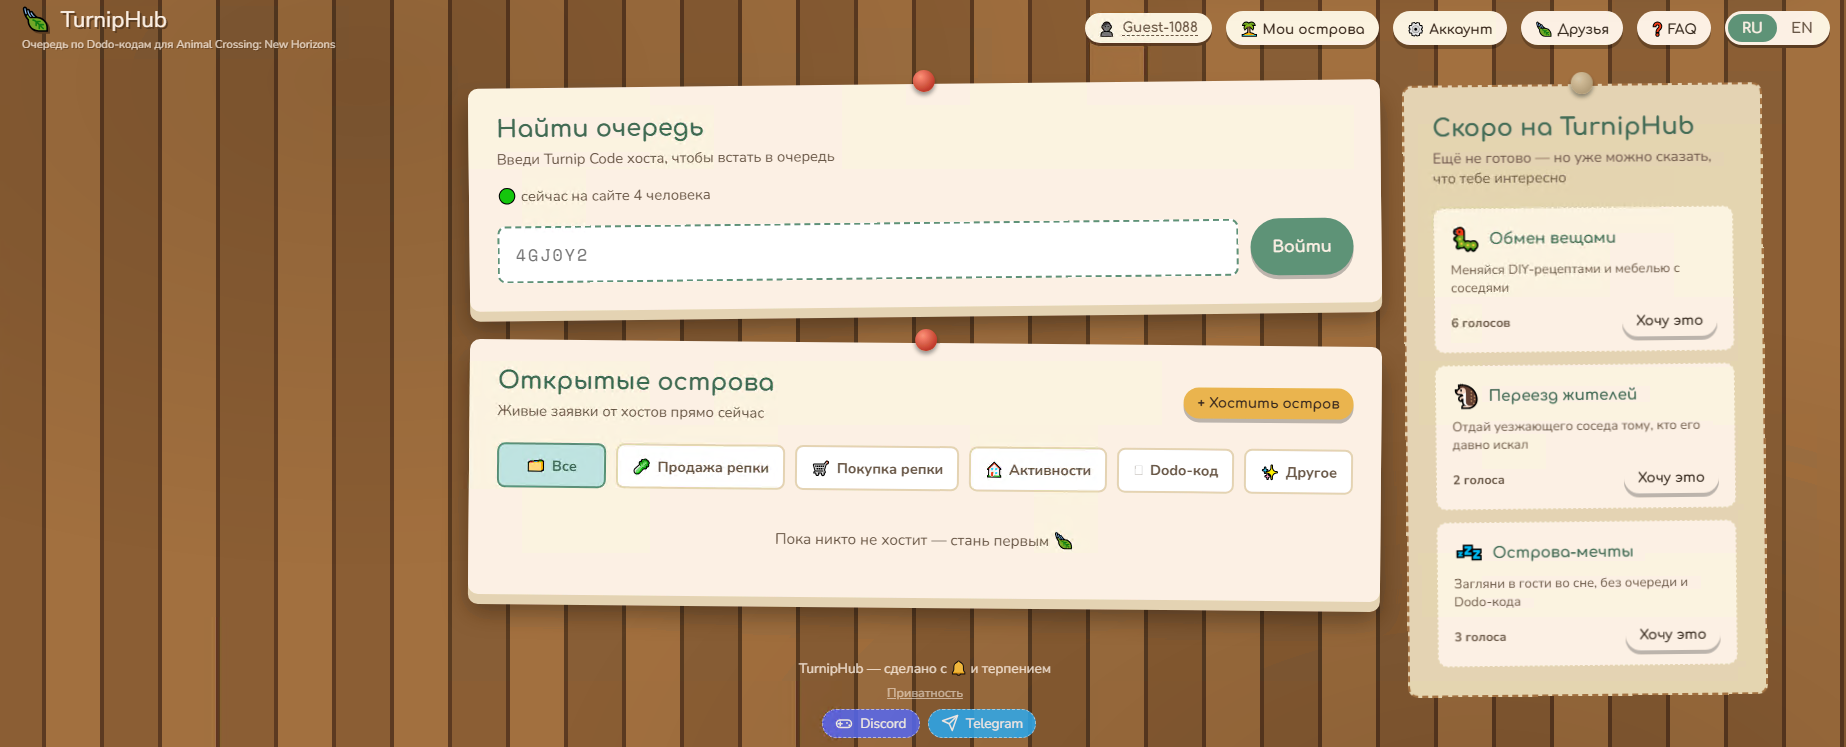
Task: Click the 'Переезд жителей' card title
Action: [1562, 395]
